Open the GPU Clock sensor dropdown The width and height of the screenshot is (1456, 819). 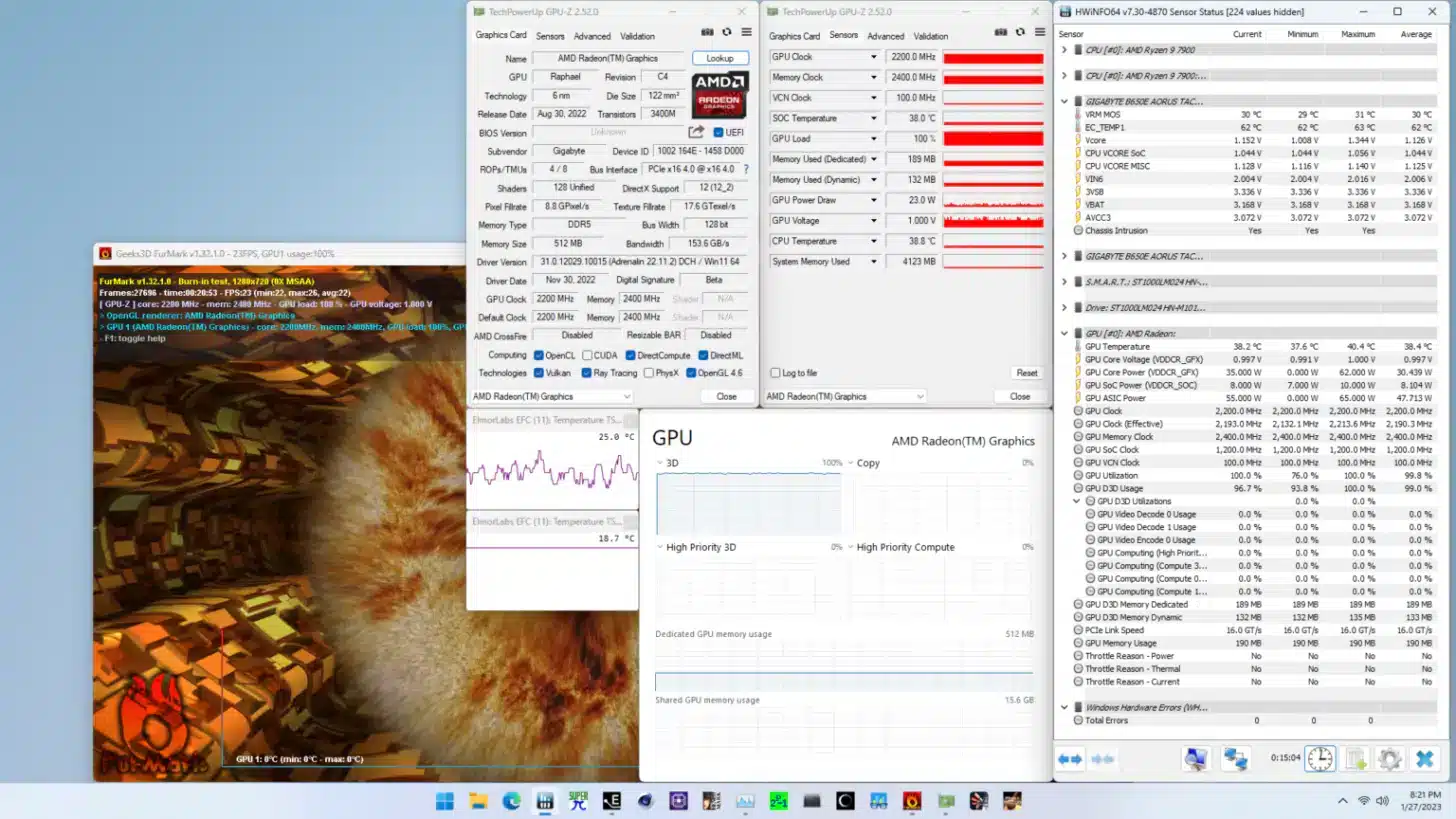873,57
